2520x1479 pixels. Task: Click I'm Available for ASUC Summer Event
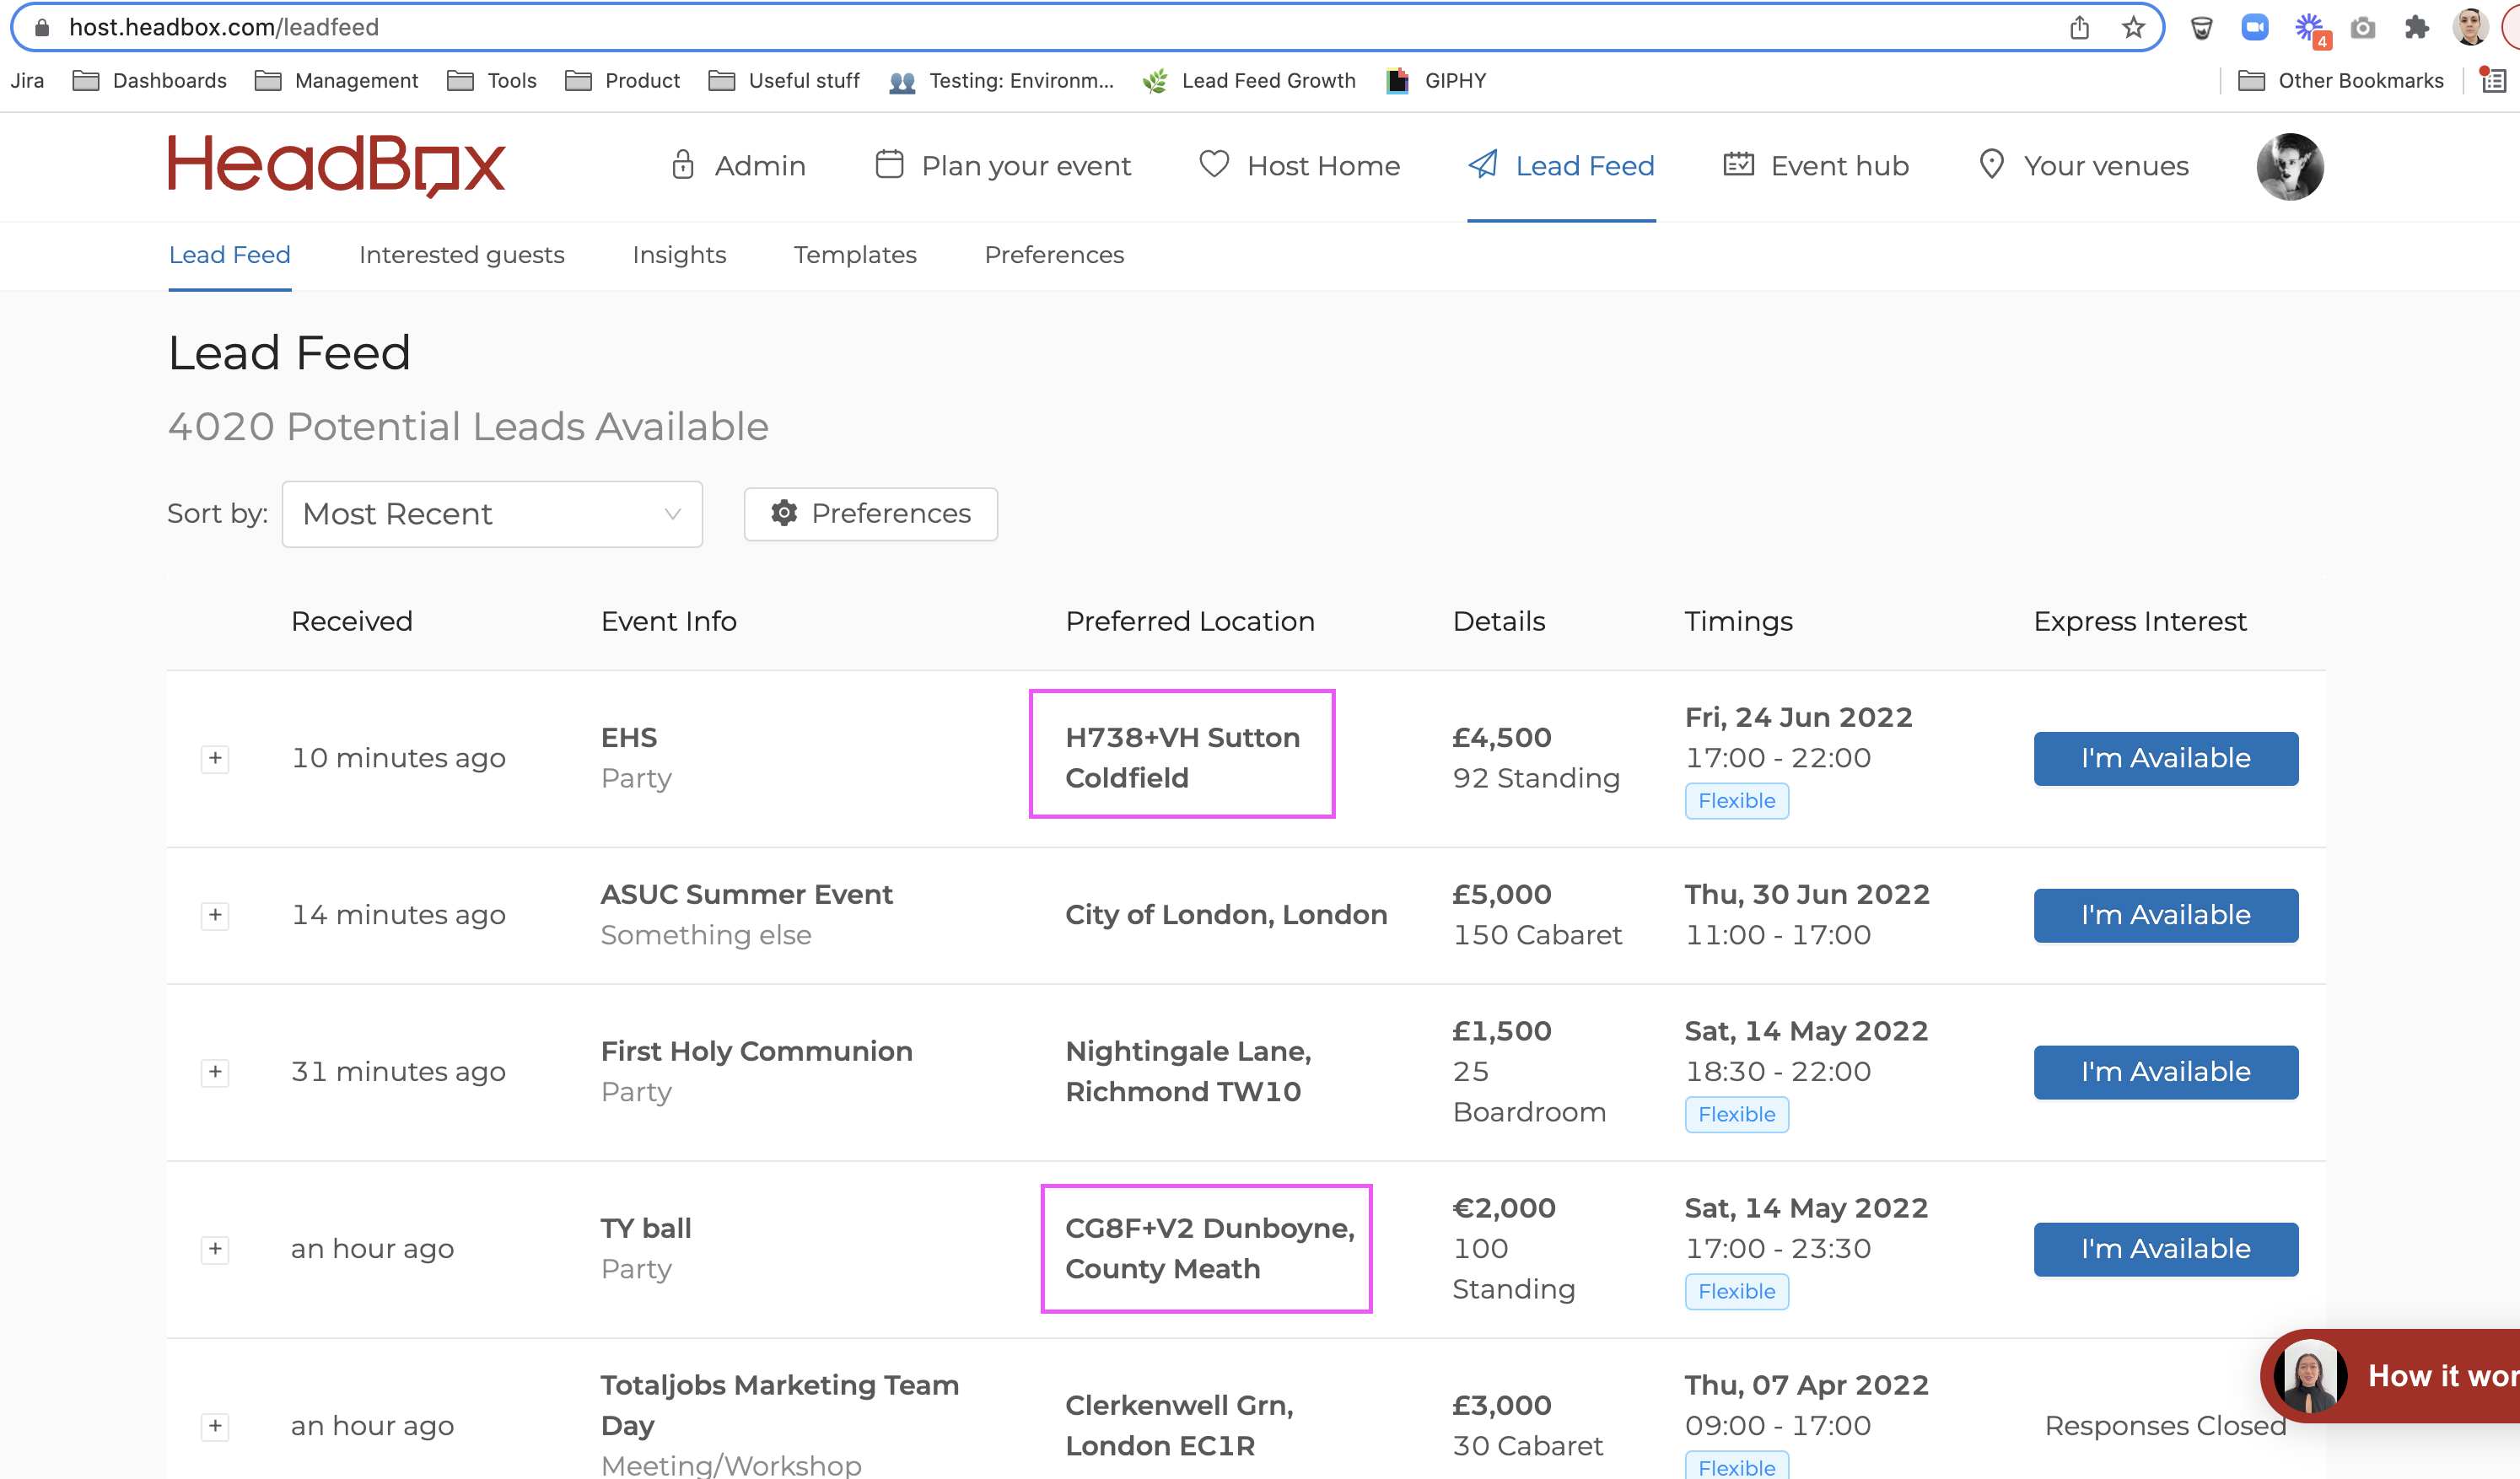pyautogui.click(x=2165, y=915)
